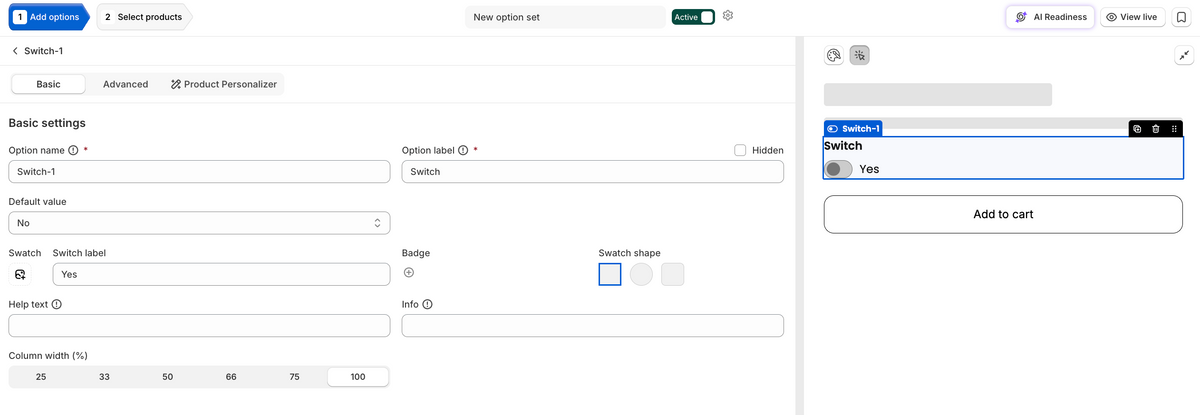Set column width to 100
Image resolution: width=1200 pixels, height=415 pixels.
358,377
